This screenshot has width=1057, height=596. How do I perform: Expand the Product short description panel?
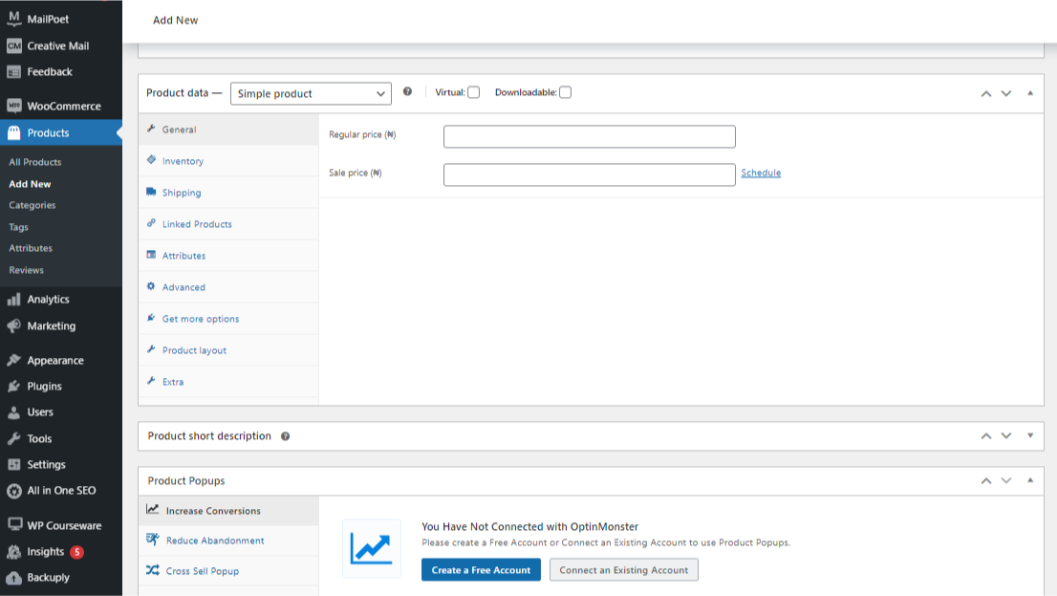pyautogui.click(x=1030, y=436)
